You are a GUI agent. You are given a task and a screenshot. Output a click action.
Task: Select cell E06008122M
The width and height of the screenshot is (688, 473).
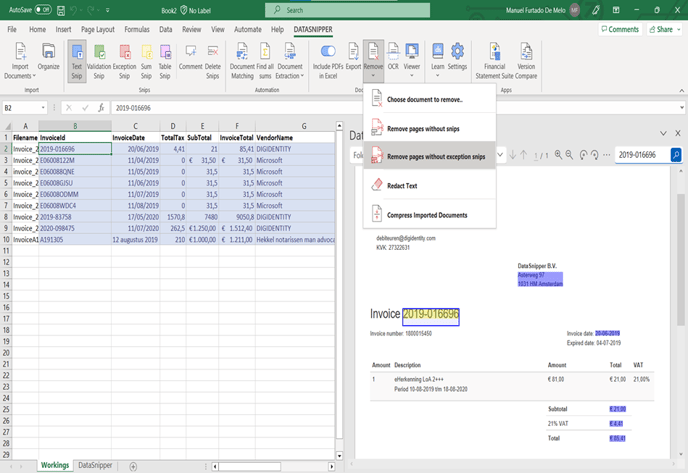(x=75, y=160)
